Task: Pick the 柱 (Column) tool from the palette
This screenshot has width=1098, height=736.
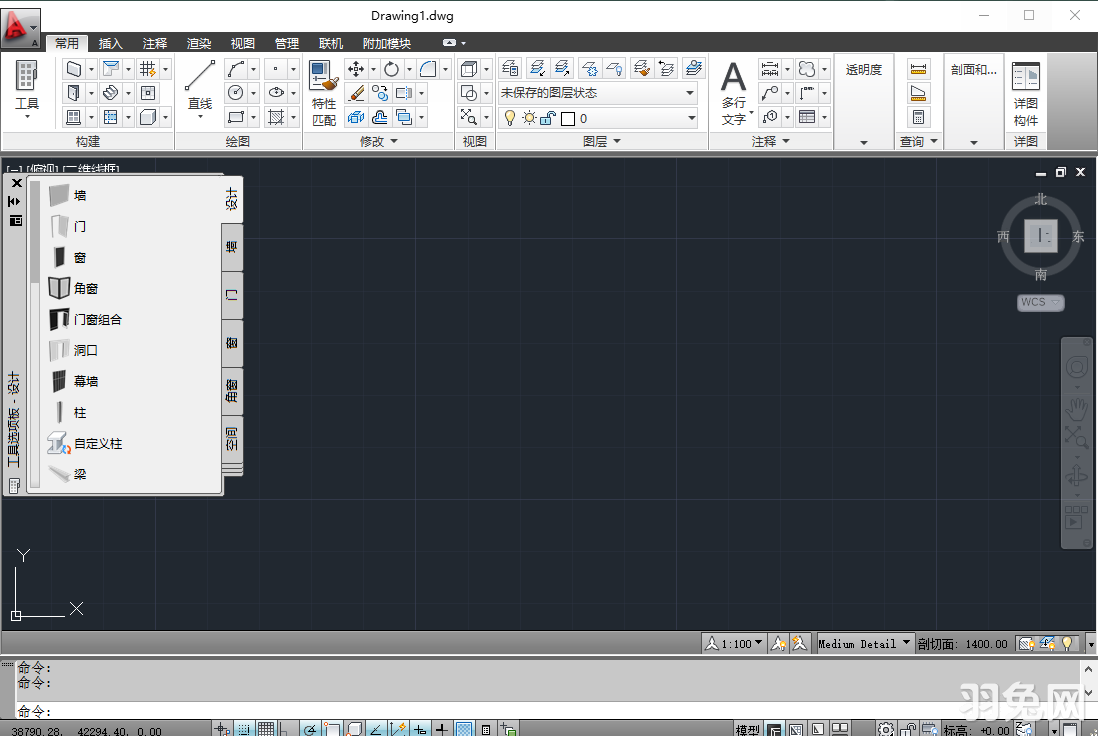Action: pos(80,411)
